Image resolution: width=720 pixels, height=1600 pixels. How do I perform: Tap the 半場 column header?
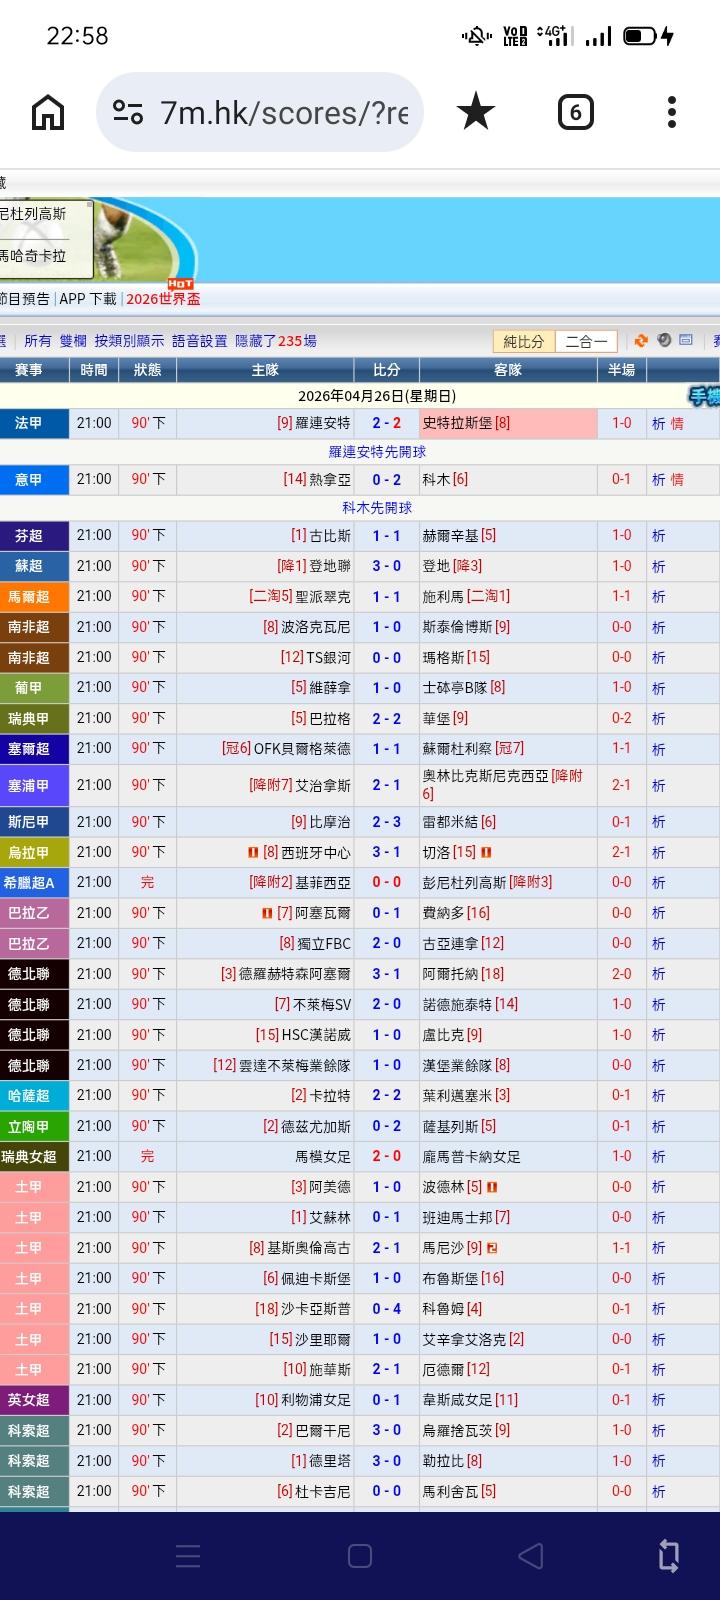pyautogui.click(x=622, y=370)
